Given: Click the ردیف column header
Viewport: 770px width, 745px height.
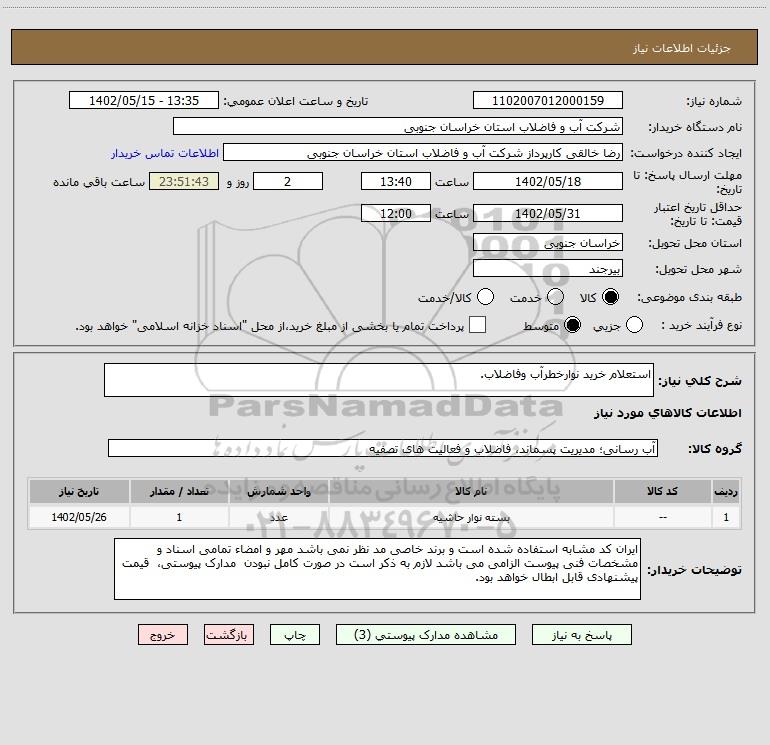Looking at the screenshot, I should (x=726, y=491).
